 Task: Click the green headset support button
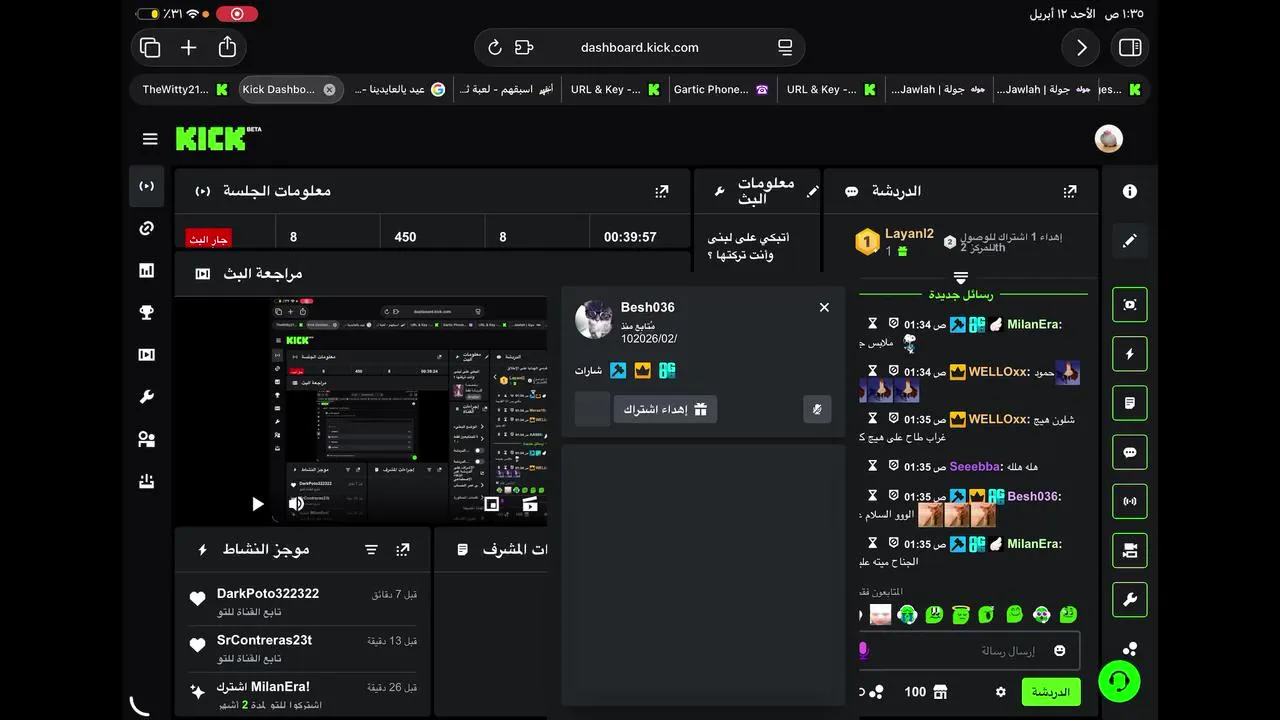point(1119,682)
